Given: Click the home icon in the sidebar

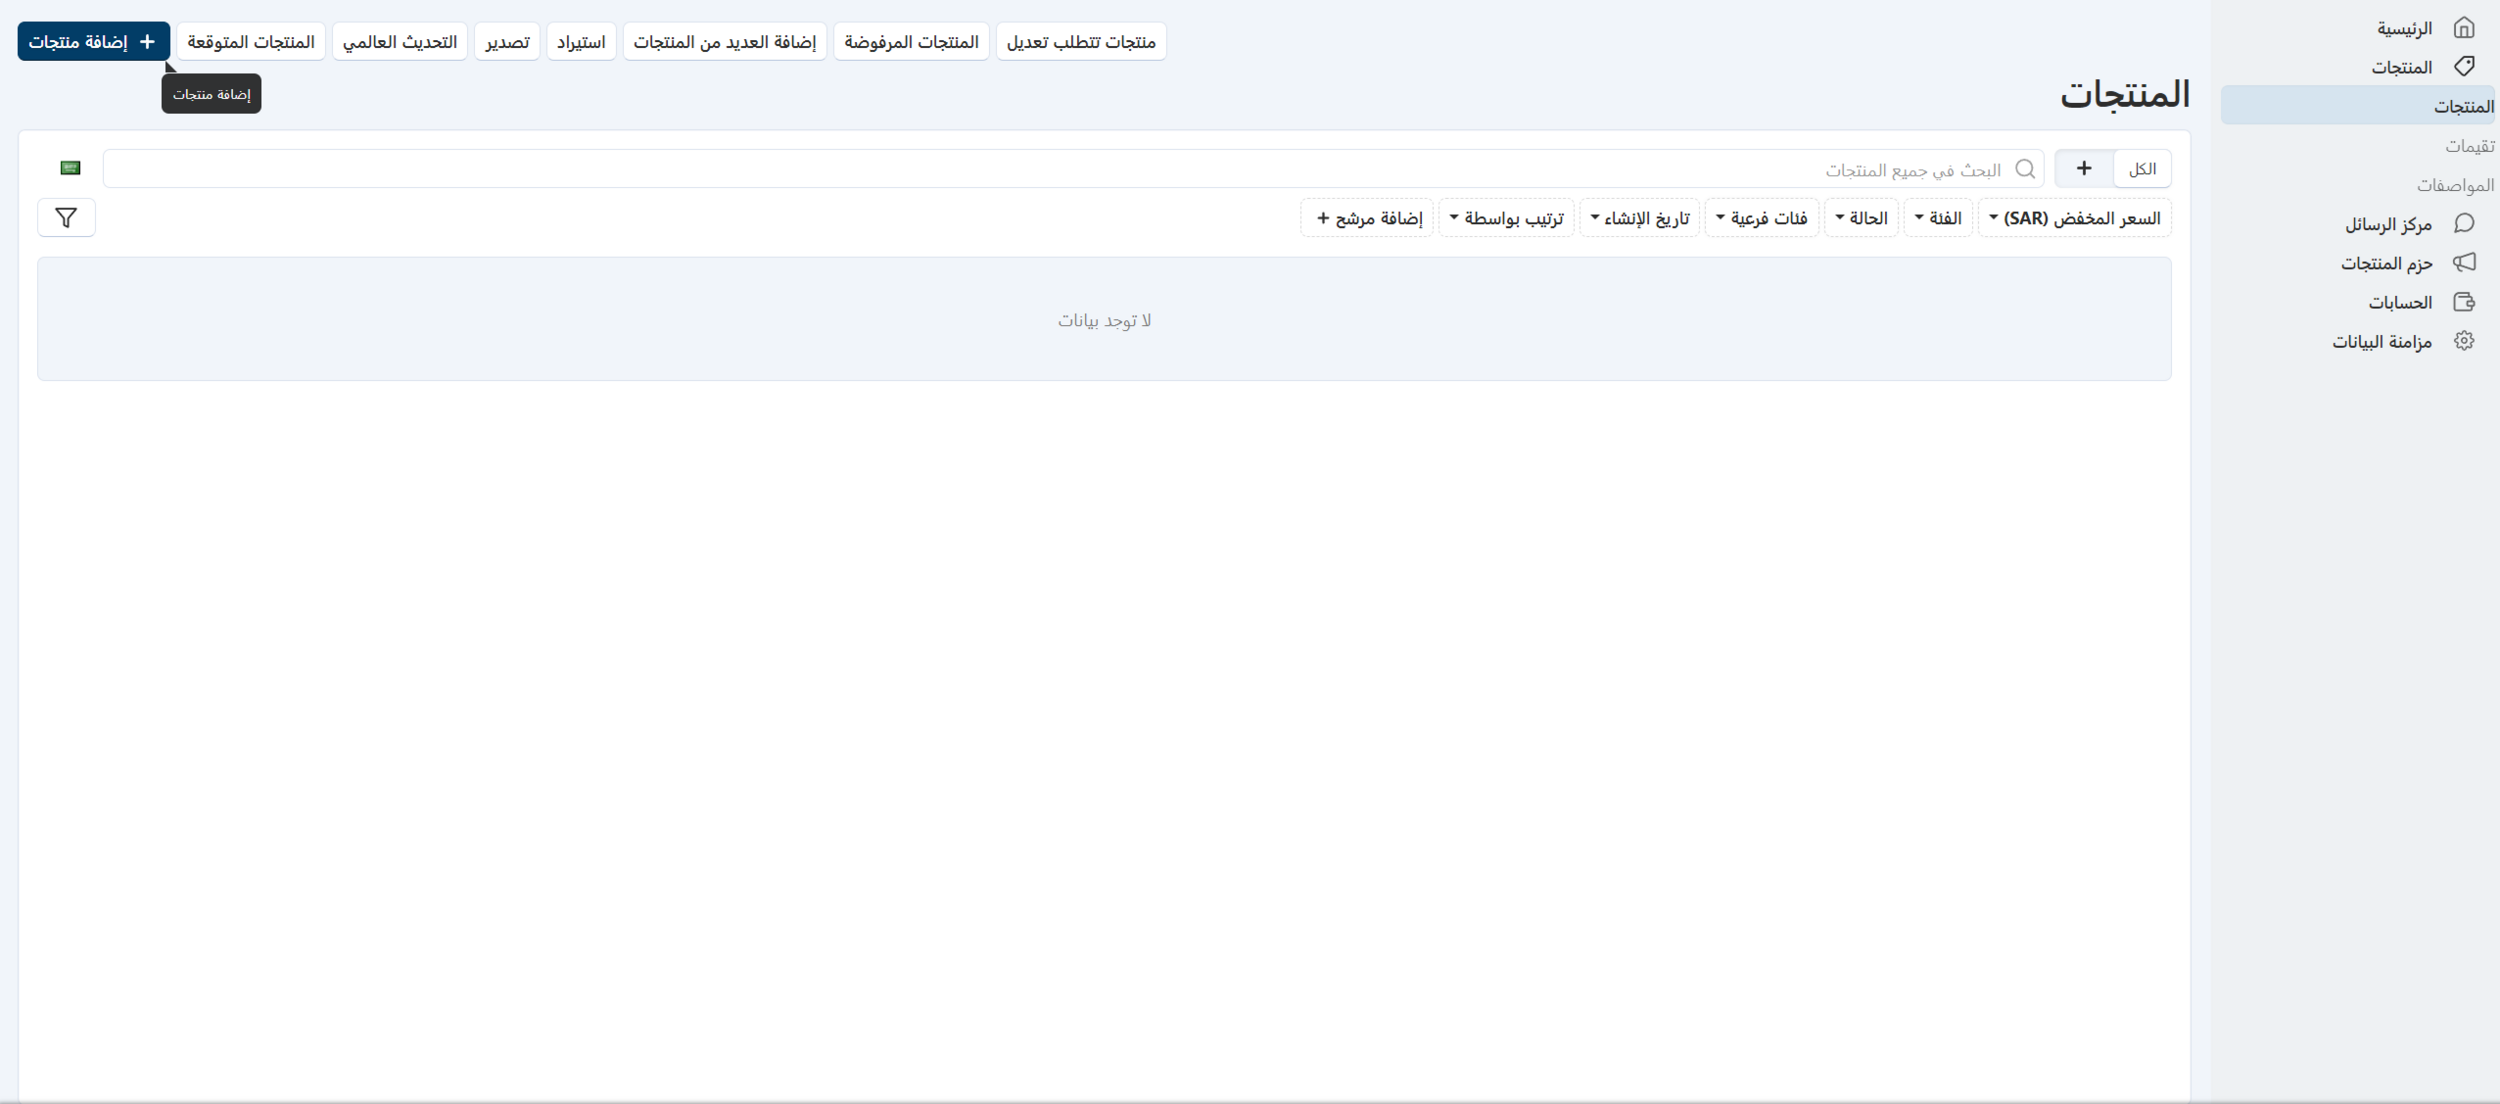Looking at the screenshot, I should pos(2463,28).
